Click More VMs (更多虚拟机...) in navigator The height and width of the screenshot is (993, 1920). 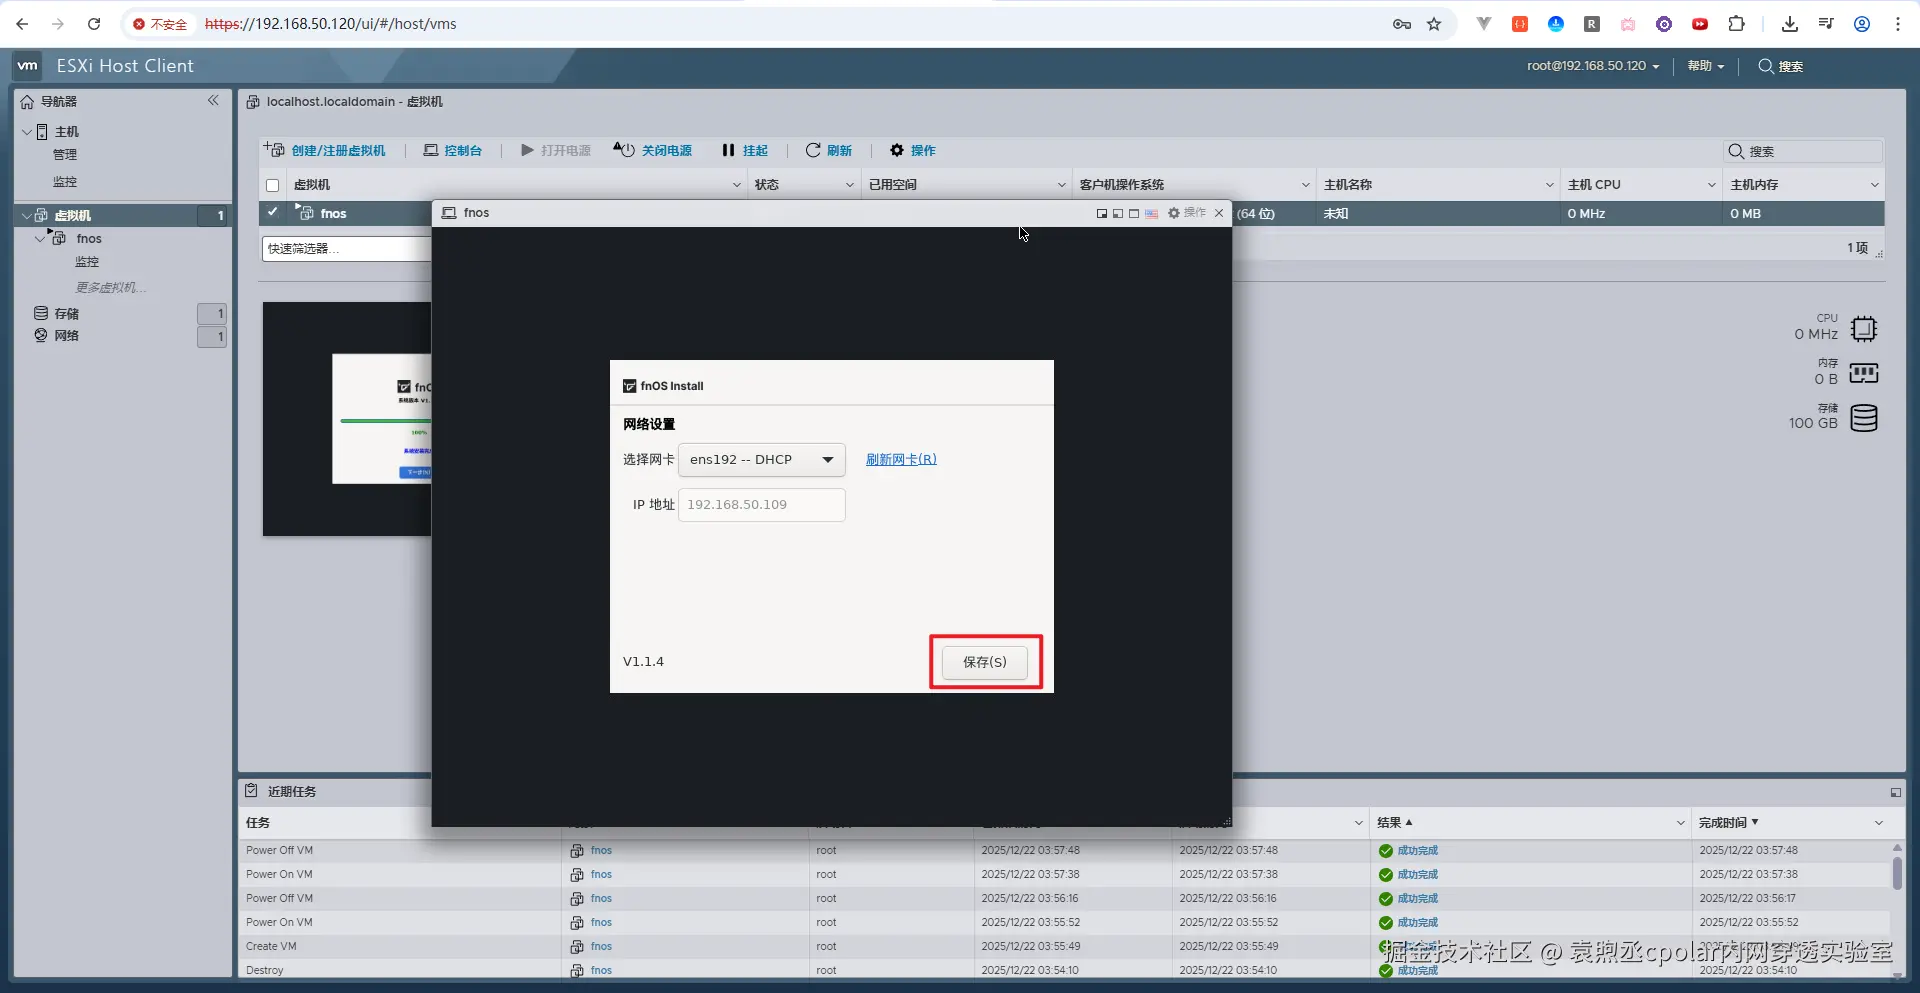click(111, 288)
